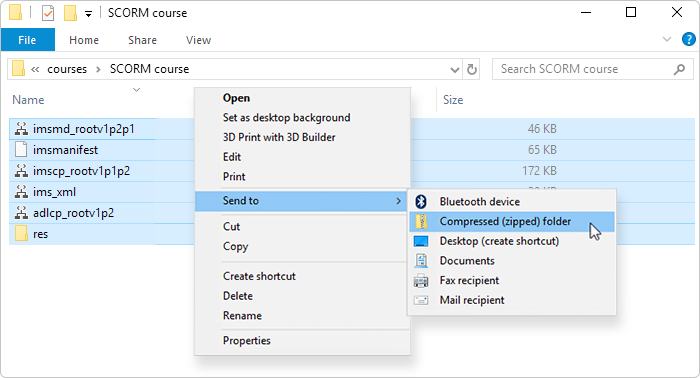
Task: Click the Fax machine icon in submenu
Action: [421, 281]
